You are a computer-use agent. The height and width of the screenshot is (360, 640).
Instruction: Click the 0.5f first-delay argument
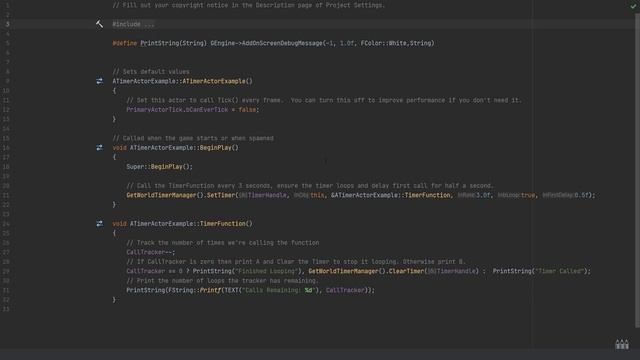click(x=581, y=196)
